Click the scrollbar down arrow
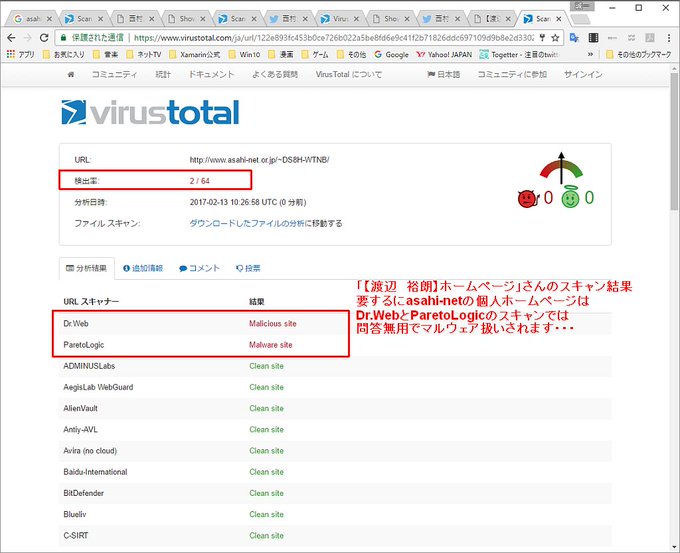The image size is (680, 553). [675, 547]
